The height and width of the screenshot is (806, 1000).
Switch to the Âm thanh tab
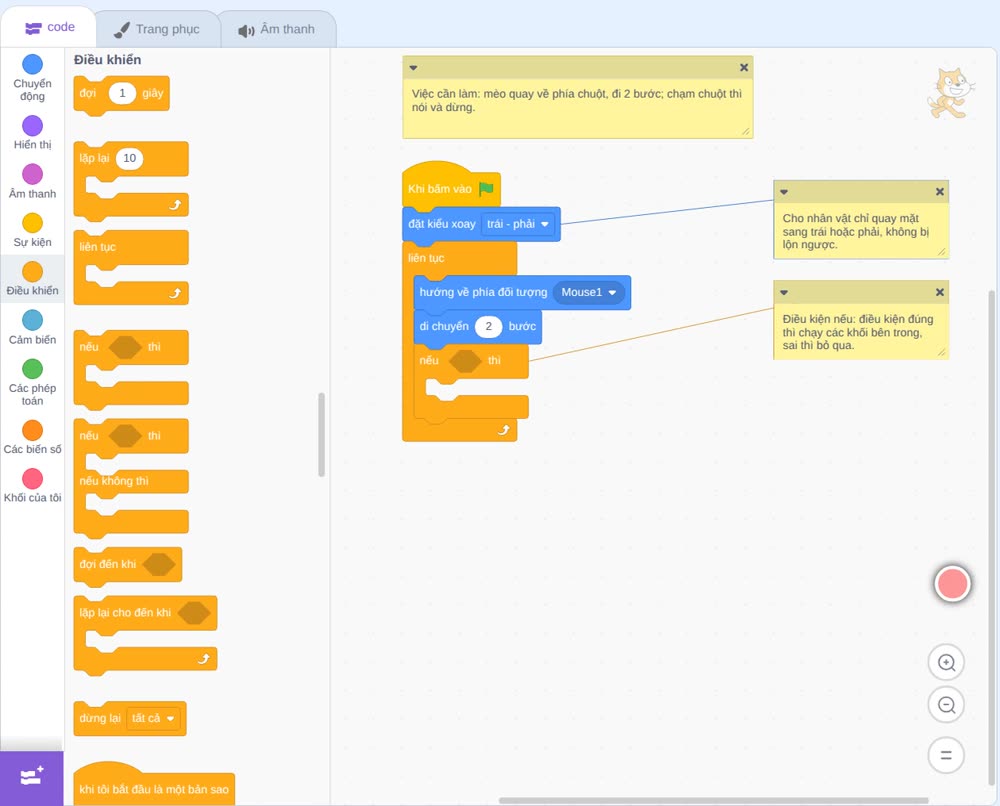277,29
